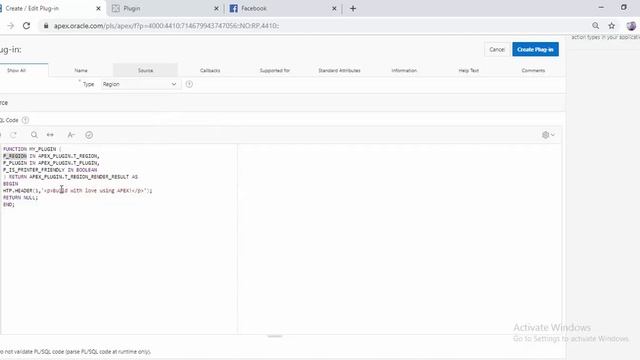
Task: Click the find and replace arrows icon
Action: click(50, 135)
